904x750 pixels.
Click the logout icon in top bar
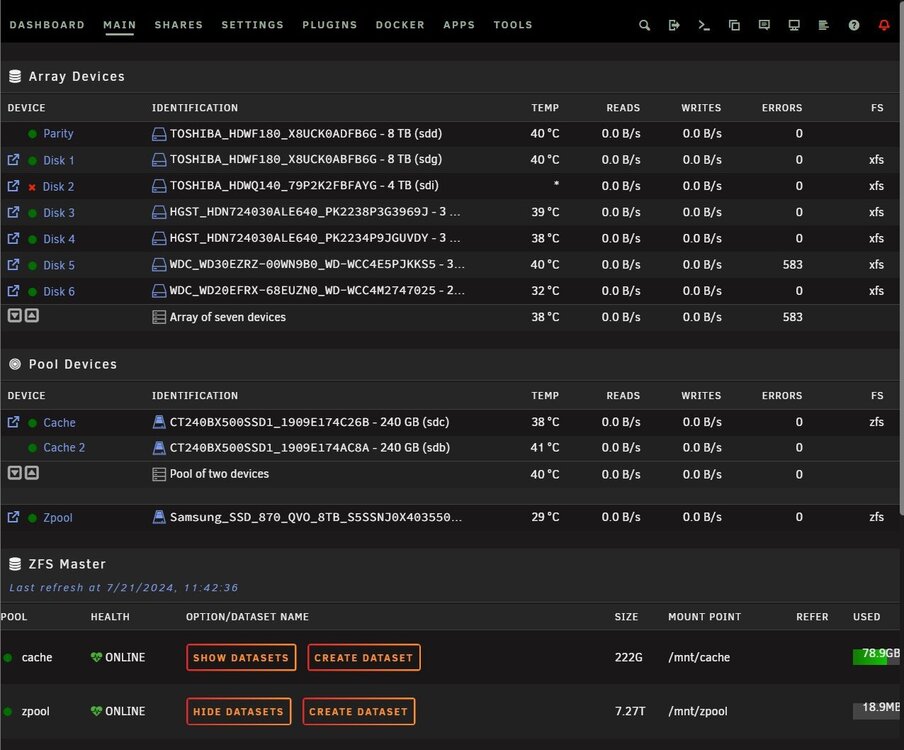pyautogui.click(x=674, y=25)
